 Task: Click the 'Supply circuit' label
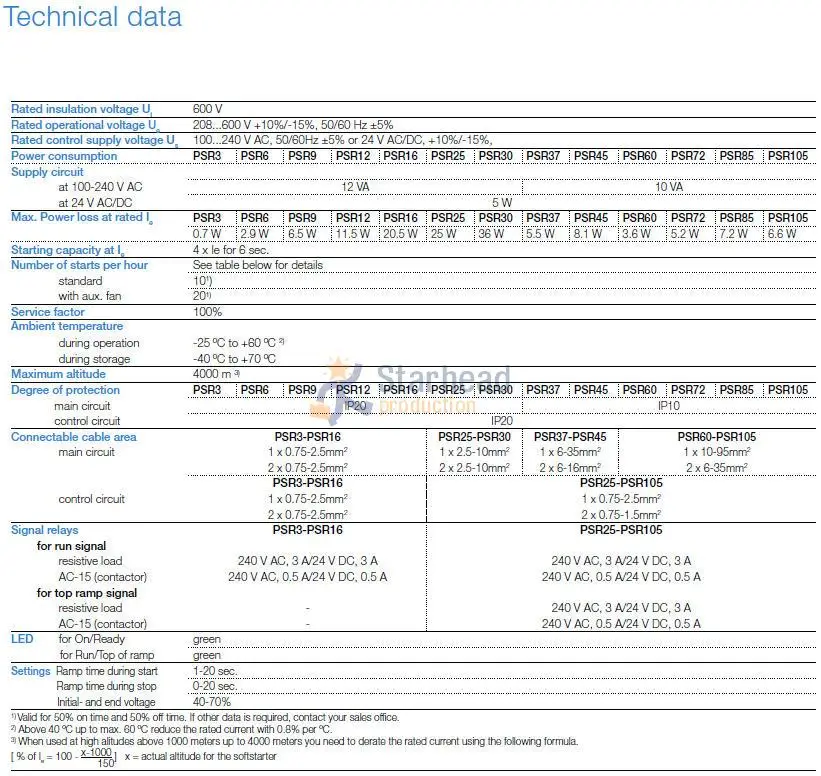(47, 172)
